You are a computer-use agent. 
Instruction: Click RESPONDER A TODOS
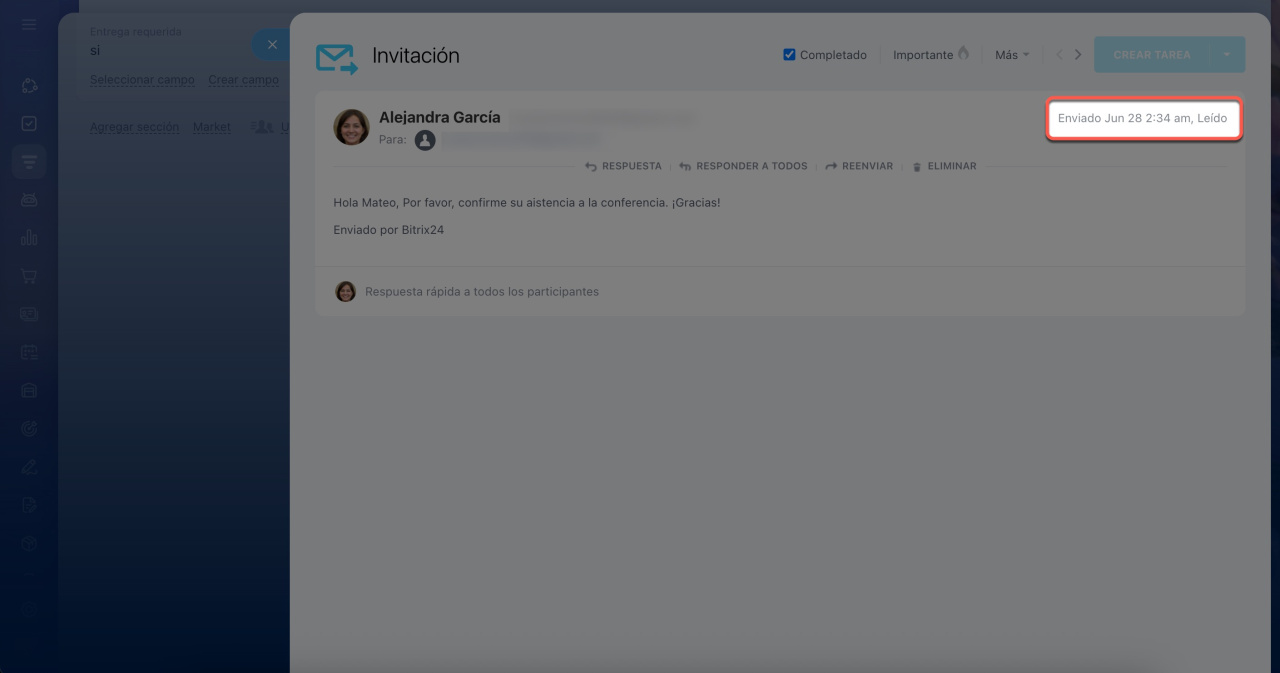click(x=743, y=166)
